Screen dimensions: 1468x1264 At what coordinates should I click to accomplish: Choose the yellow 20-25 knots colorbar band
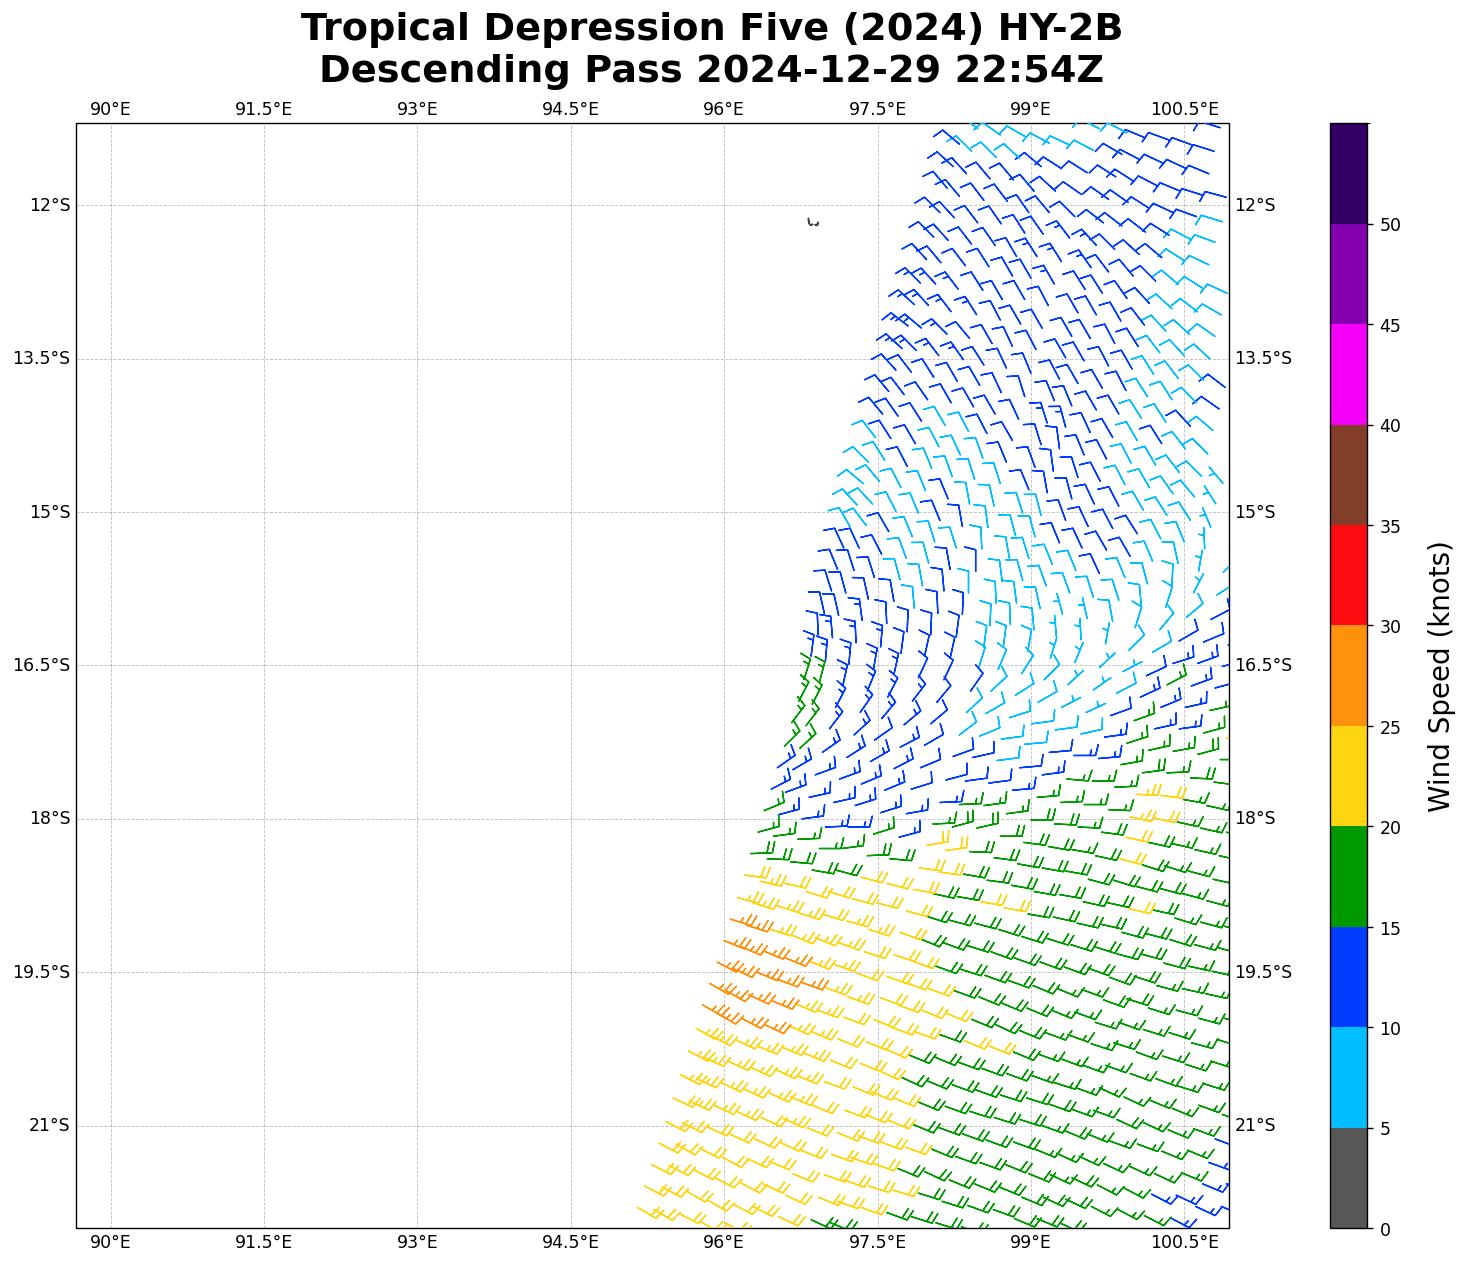point(1348,776)
